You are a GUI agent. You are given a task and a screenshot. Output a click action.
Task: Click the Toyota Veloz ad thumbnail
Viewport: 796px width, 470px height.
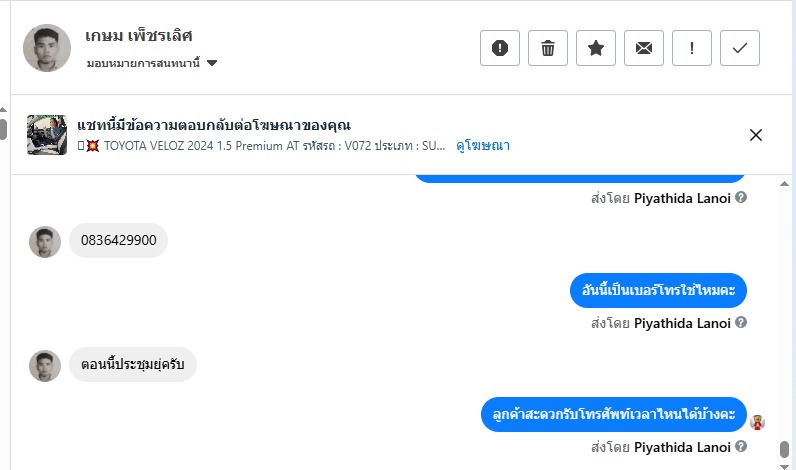click(x=46, y=135)
